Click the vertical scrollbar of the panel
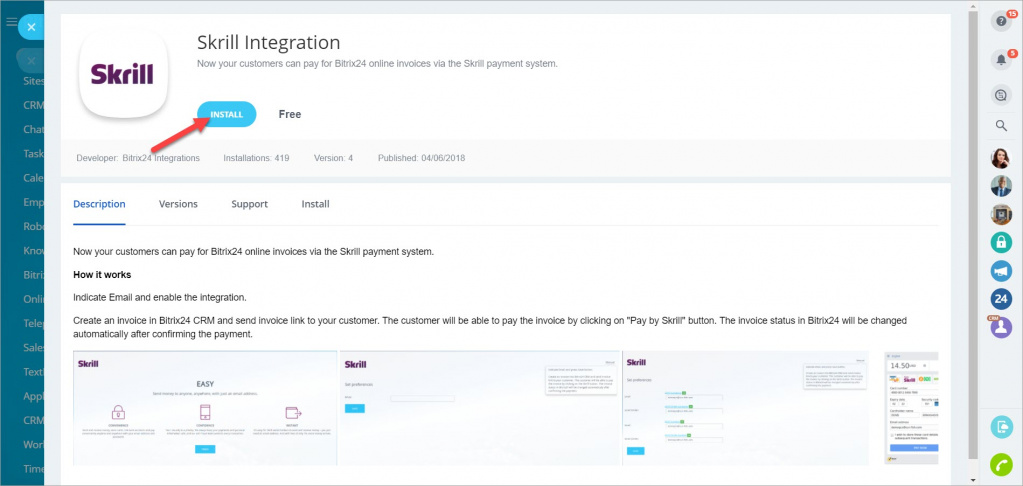 [x=973, y=234]
